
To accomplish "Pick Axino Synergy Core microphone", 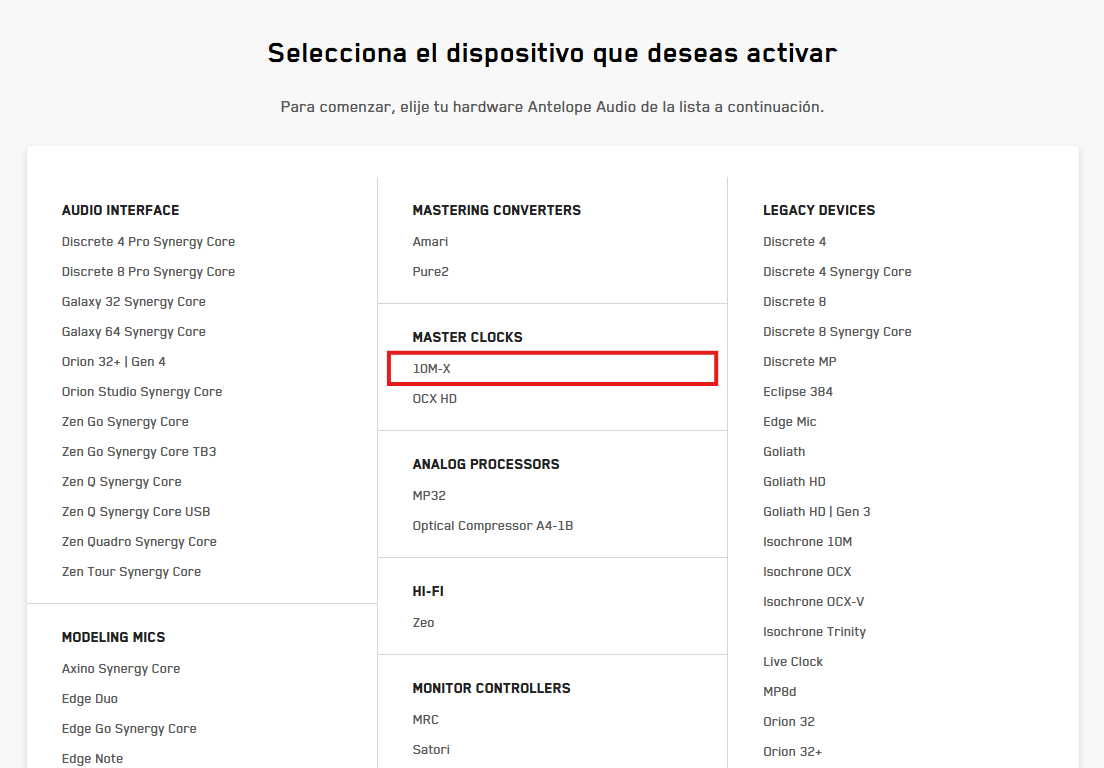I will (x=120, y=669).
